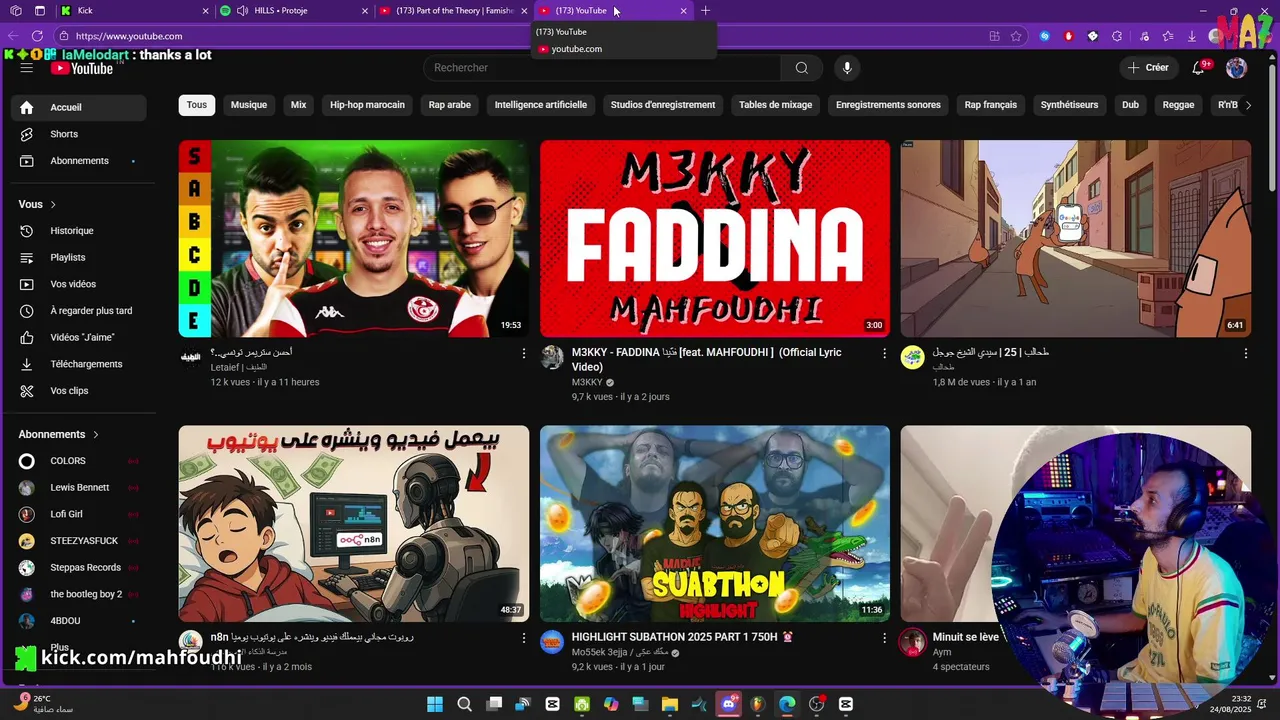Select Tables de mixage chip
Image resolution: width=1280 pixels, height=720 pixels.
point(775,105)
